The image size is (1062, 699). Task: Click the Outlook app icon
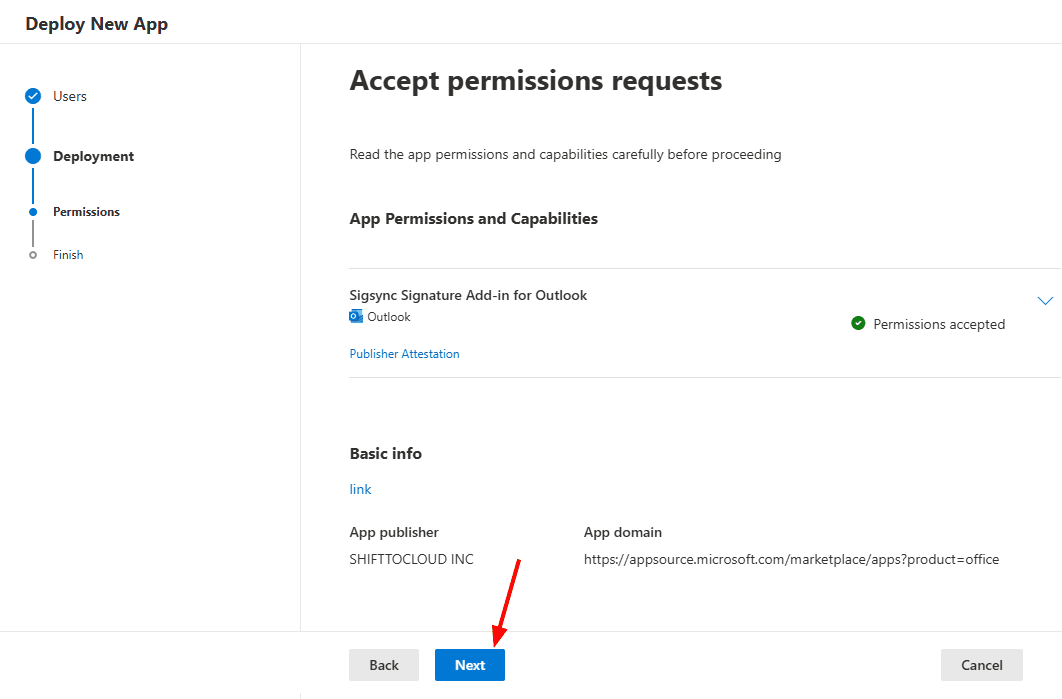click(x=356, y=317)
